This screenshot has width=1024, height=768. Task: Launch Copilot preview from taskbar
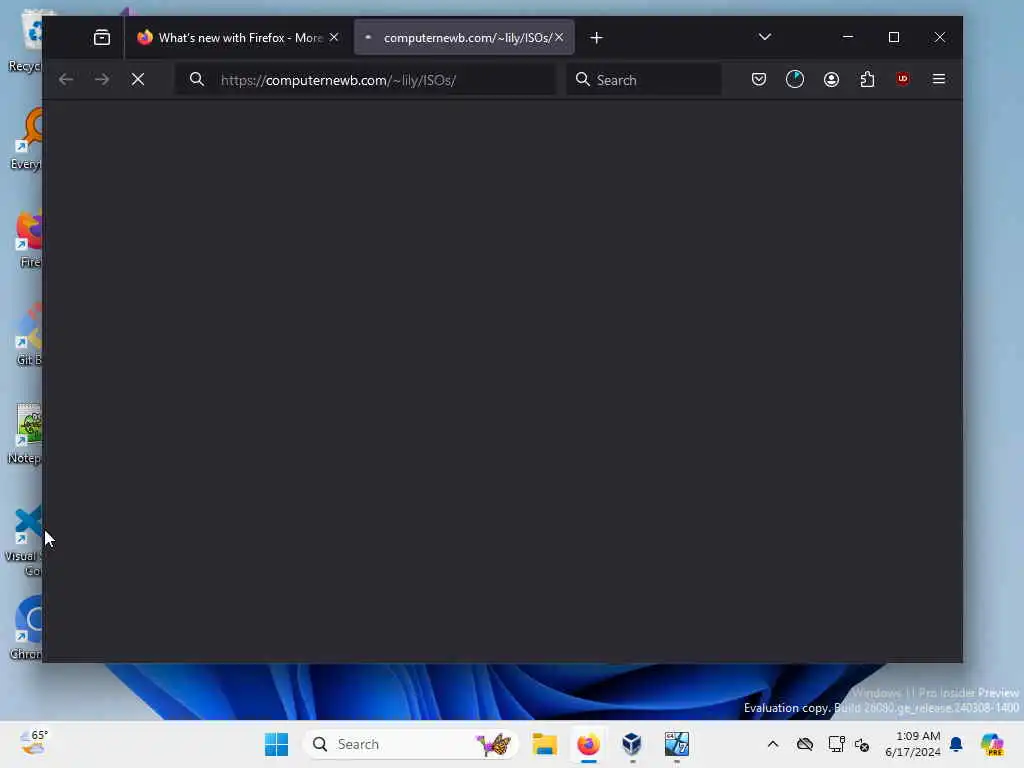pyautogui.click(x=992, y=744)
